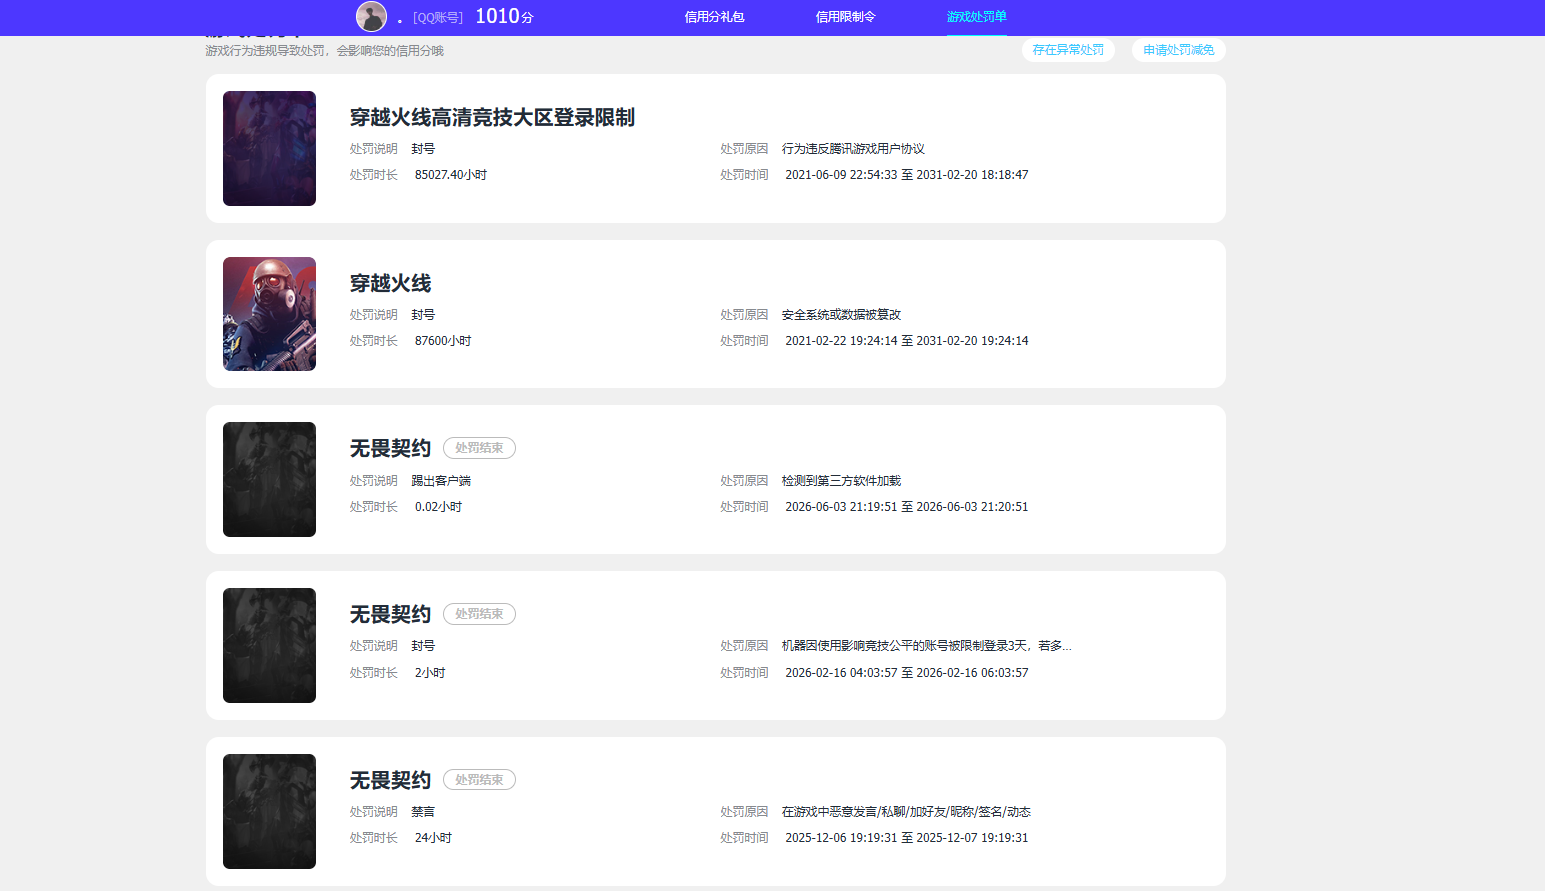Open the 信用分礼包 tab
The height and width of the screenshot is (891, 1545).
tap(714, 17)
